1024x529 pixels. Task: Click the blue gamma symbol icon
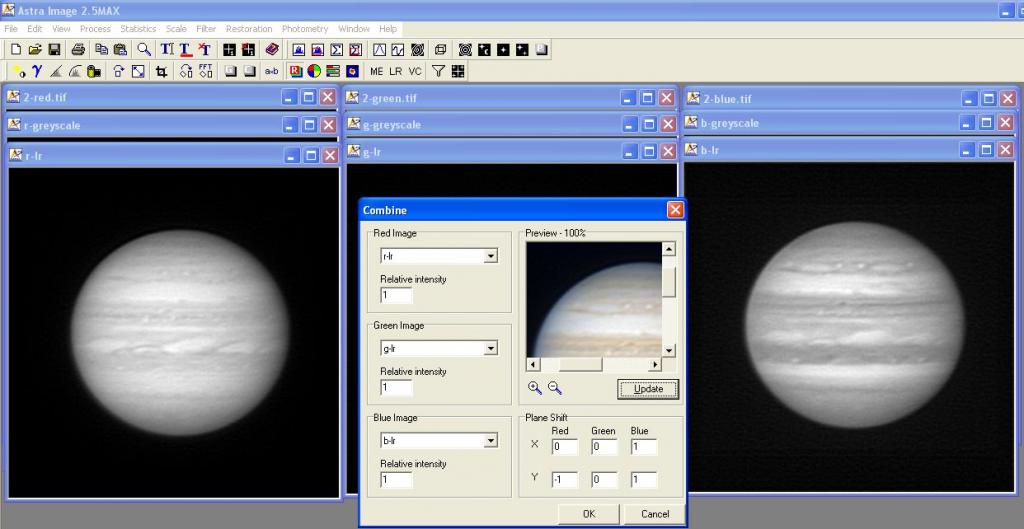pyautogui.click(x=37, y=71)
